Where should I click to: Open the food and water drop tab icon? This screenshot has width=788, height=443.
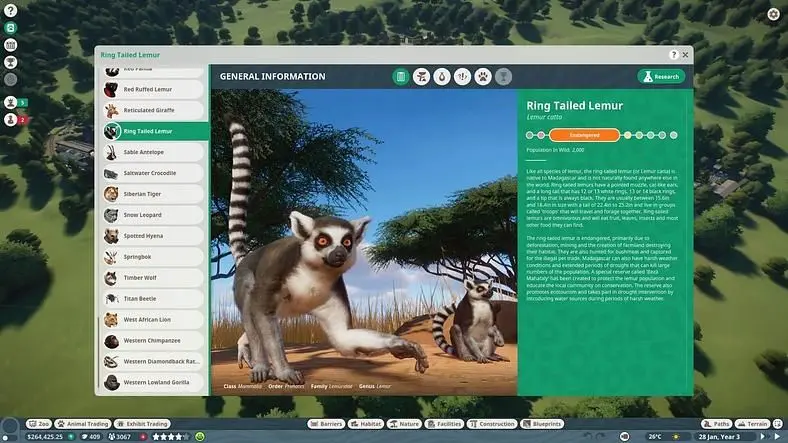[x=442, y=76]
